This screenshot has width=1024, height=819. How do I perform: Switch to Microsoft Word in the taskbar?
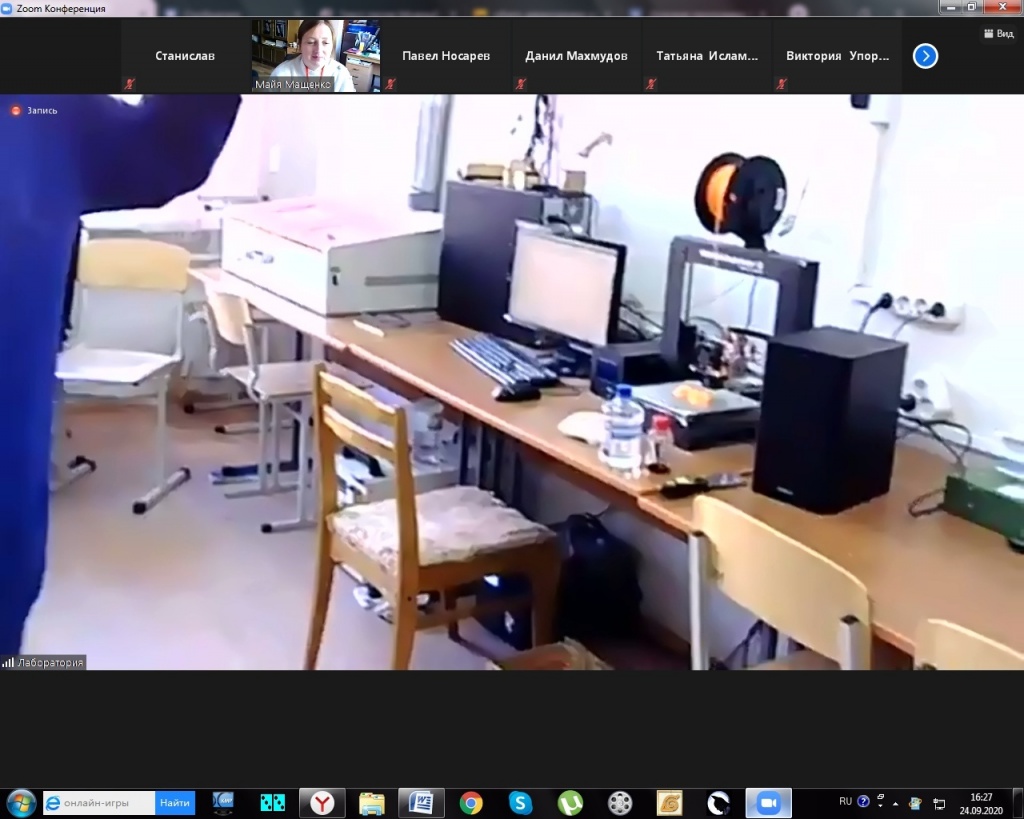[421, 802]
